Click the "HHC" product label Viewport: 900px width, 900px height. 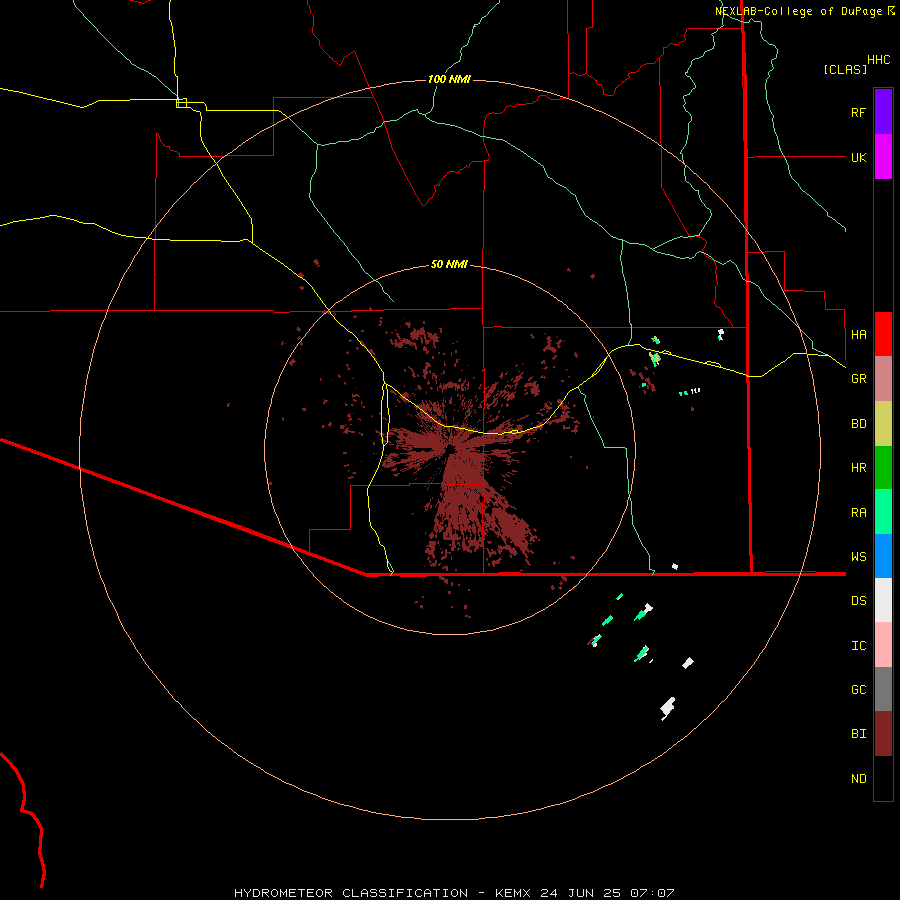[879, 60]
